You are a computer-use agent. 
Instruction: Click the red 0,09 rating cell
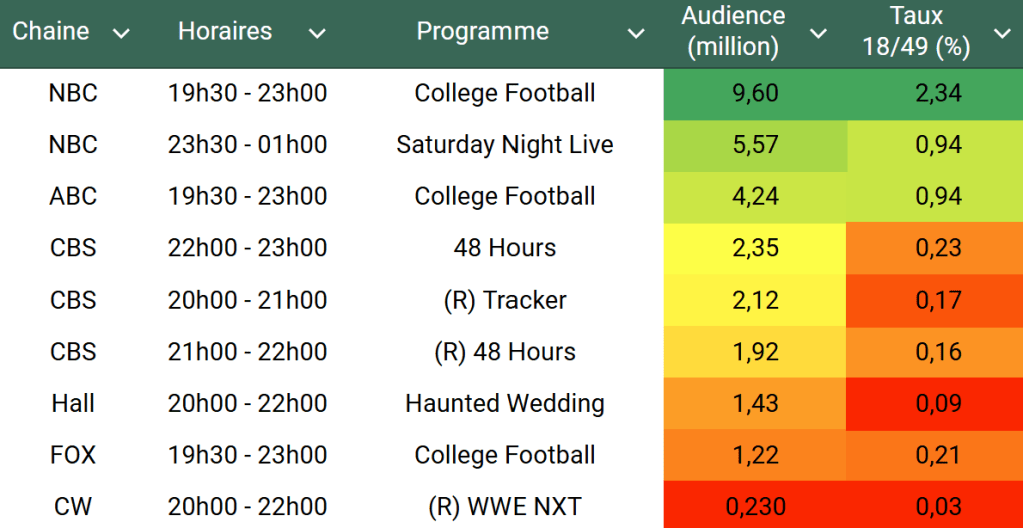(938, 404)
